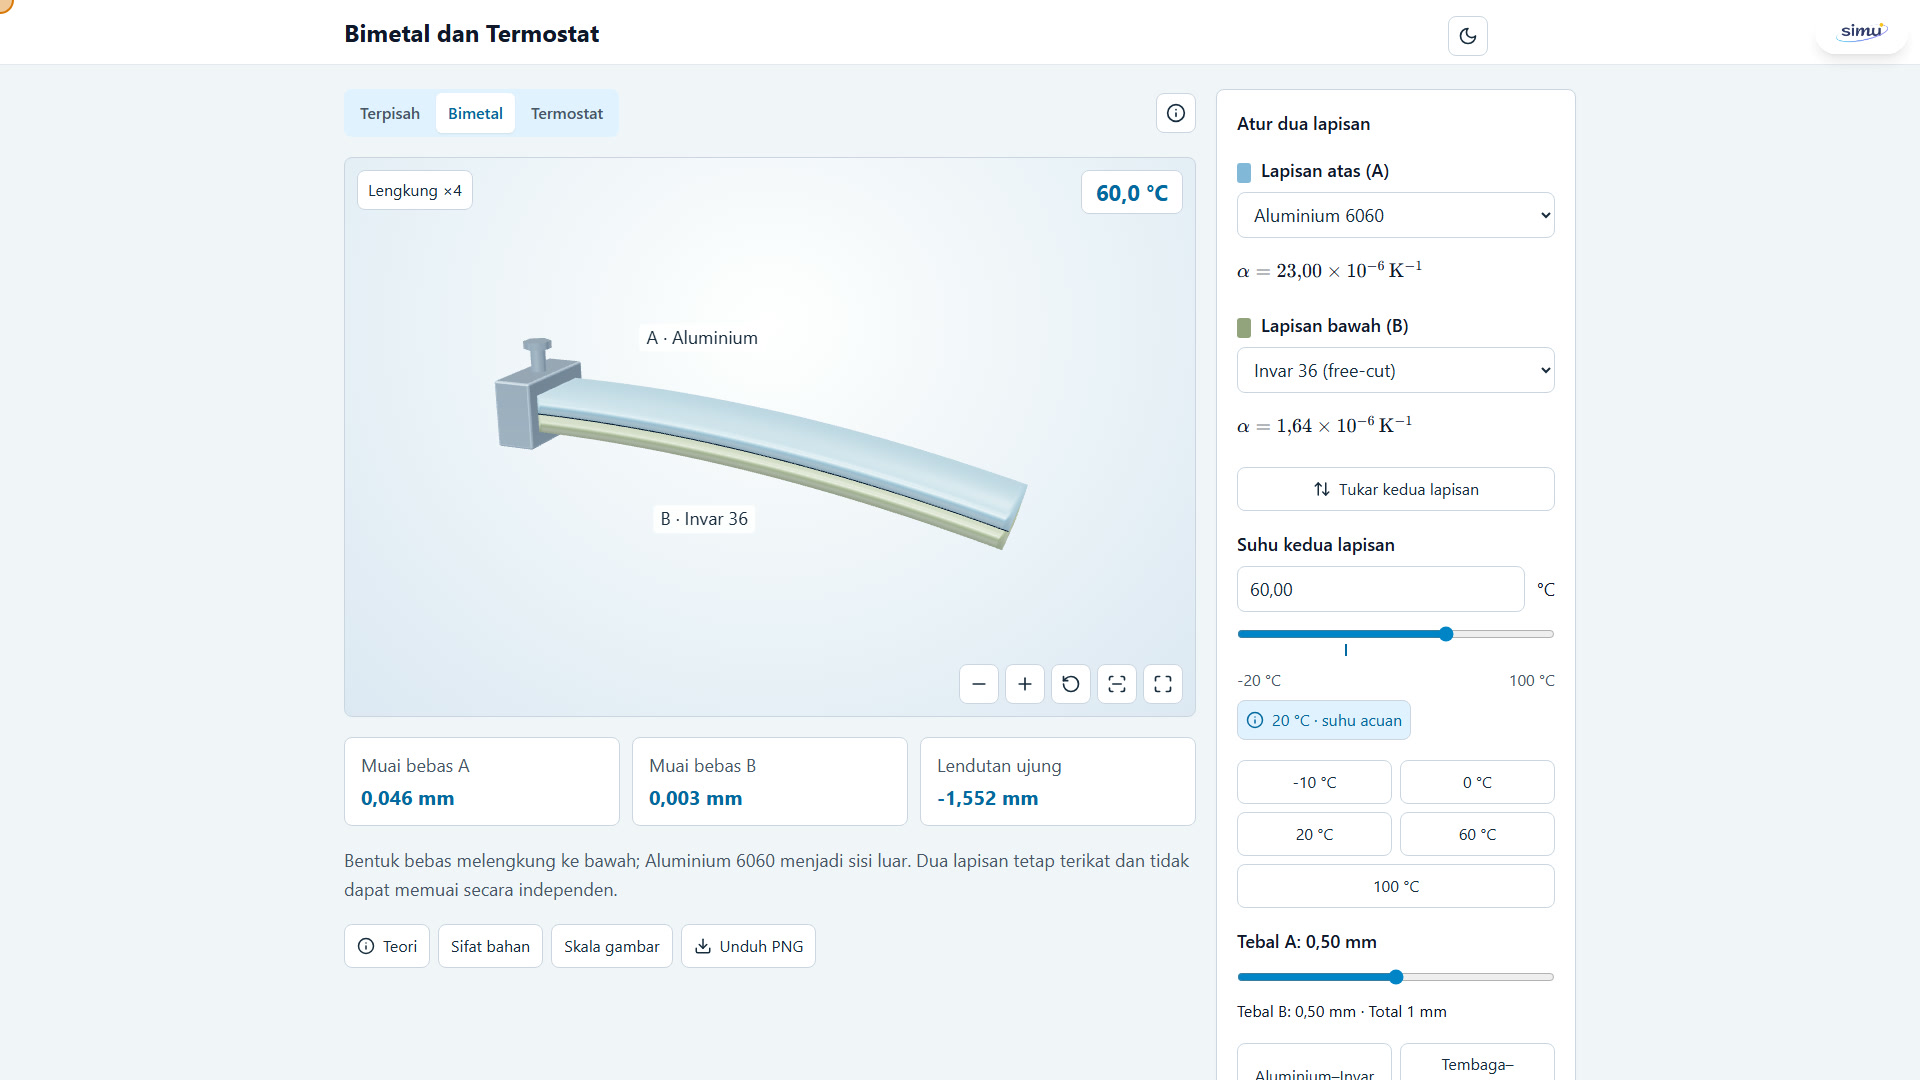
Task: Open Sifat bahan panel
Action: coord(490,946)
